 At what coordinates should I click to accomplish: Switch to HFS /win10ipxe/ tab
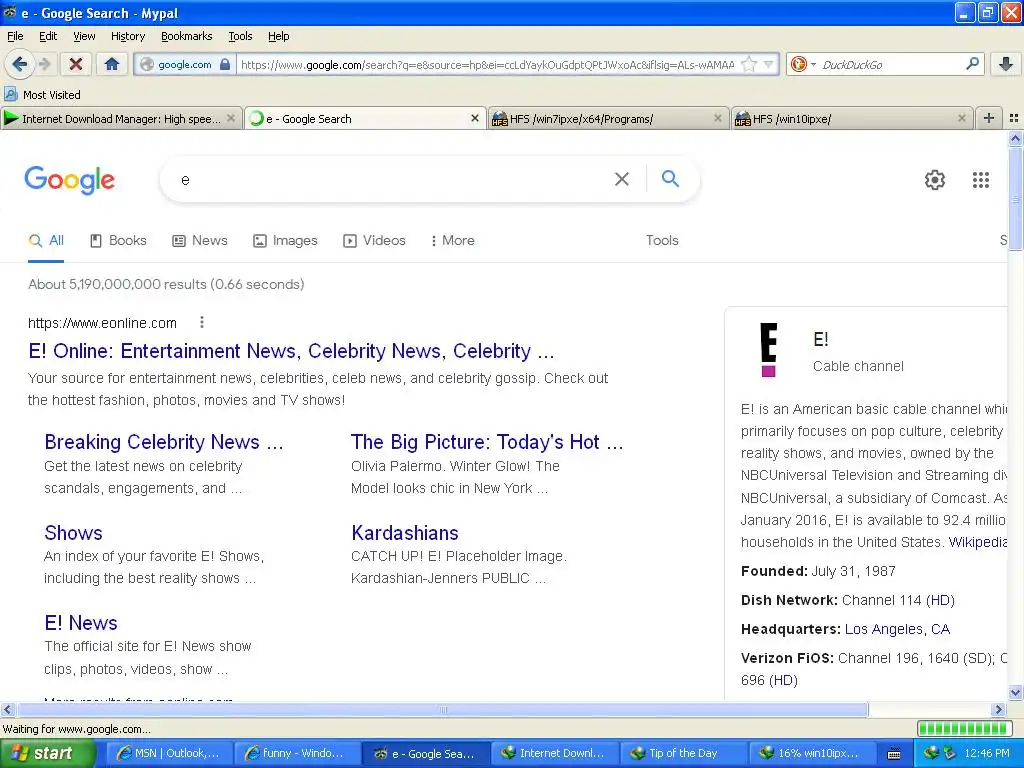click(851, 118)
